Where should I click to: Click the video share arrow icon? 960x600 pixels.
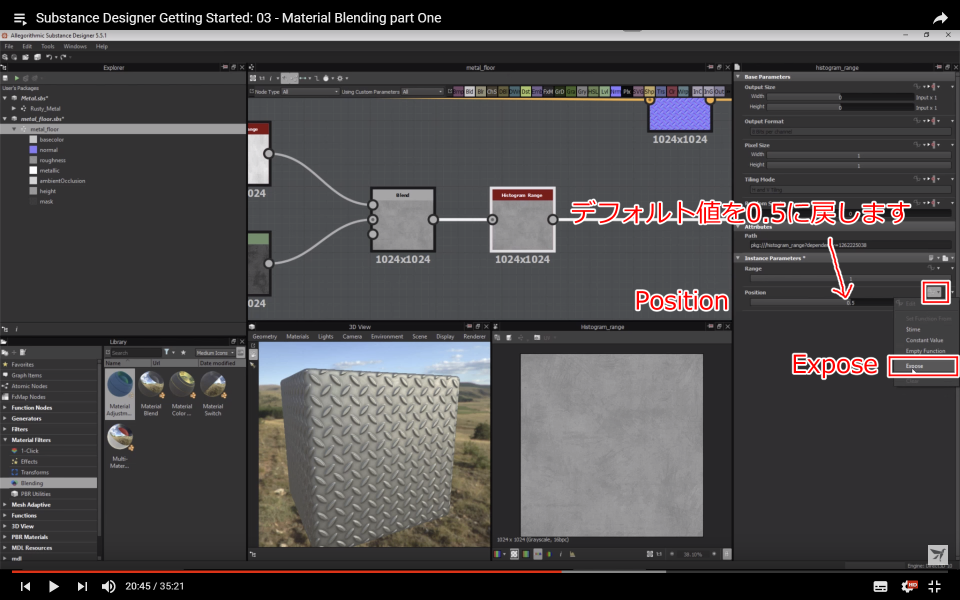(940, 18)
